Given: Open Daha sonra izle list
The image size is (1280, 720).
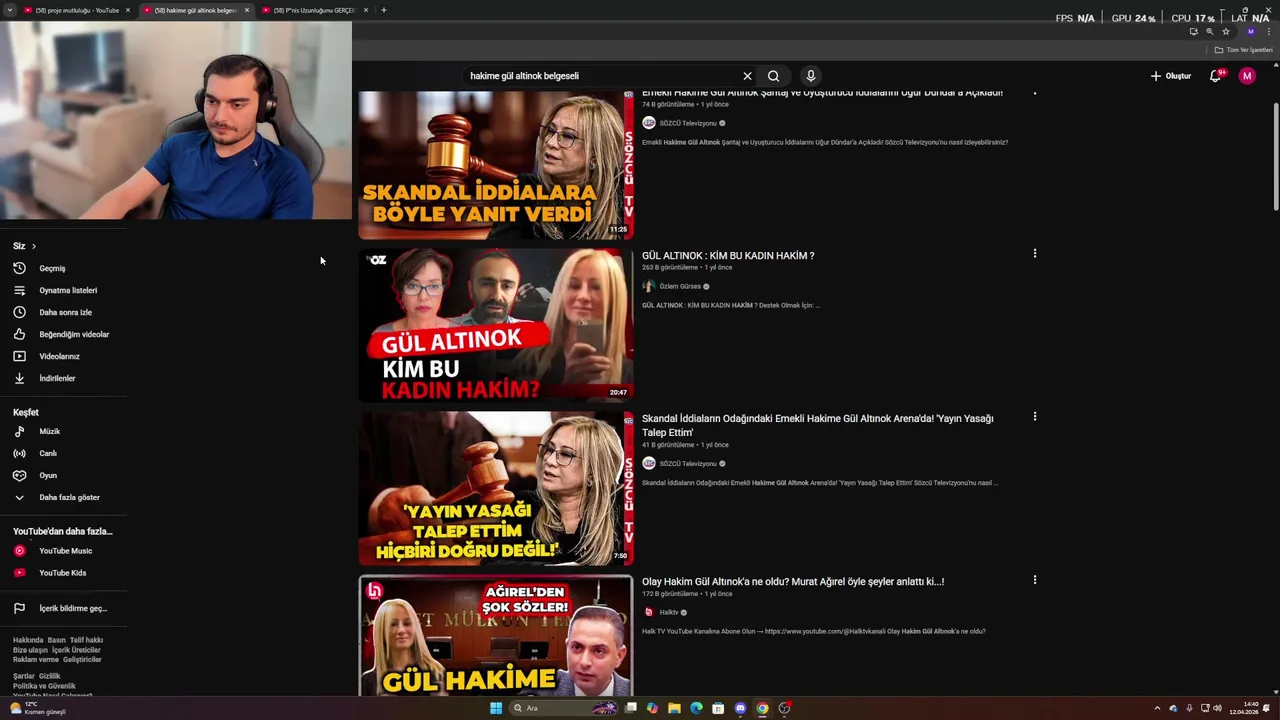Looking at the screenshot, I should tap(65, 312).
